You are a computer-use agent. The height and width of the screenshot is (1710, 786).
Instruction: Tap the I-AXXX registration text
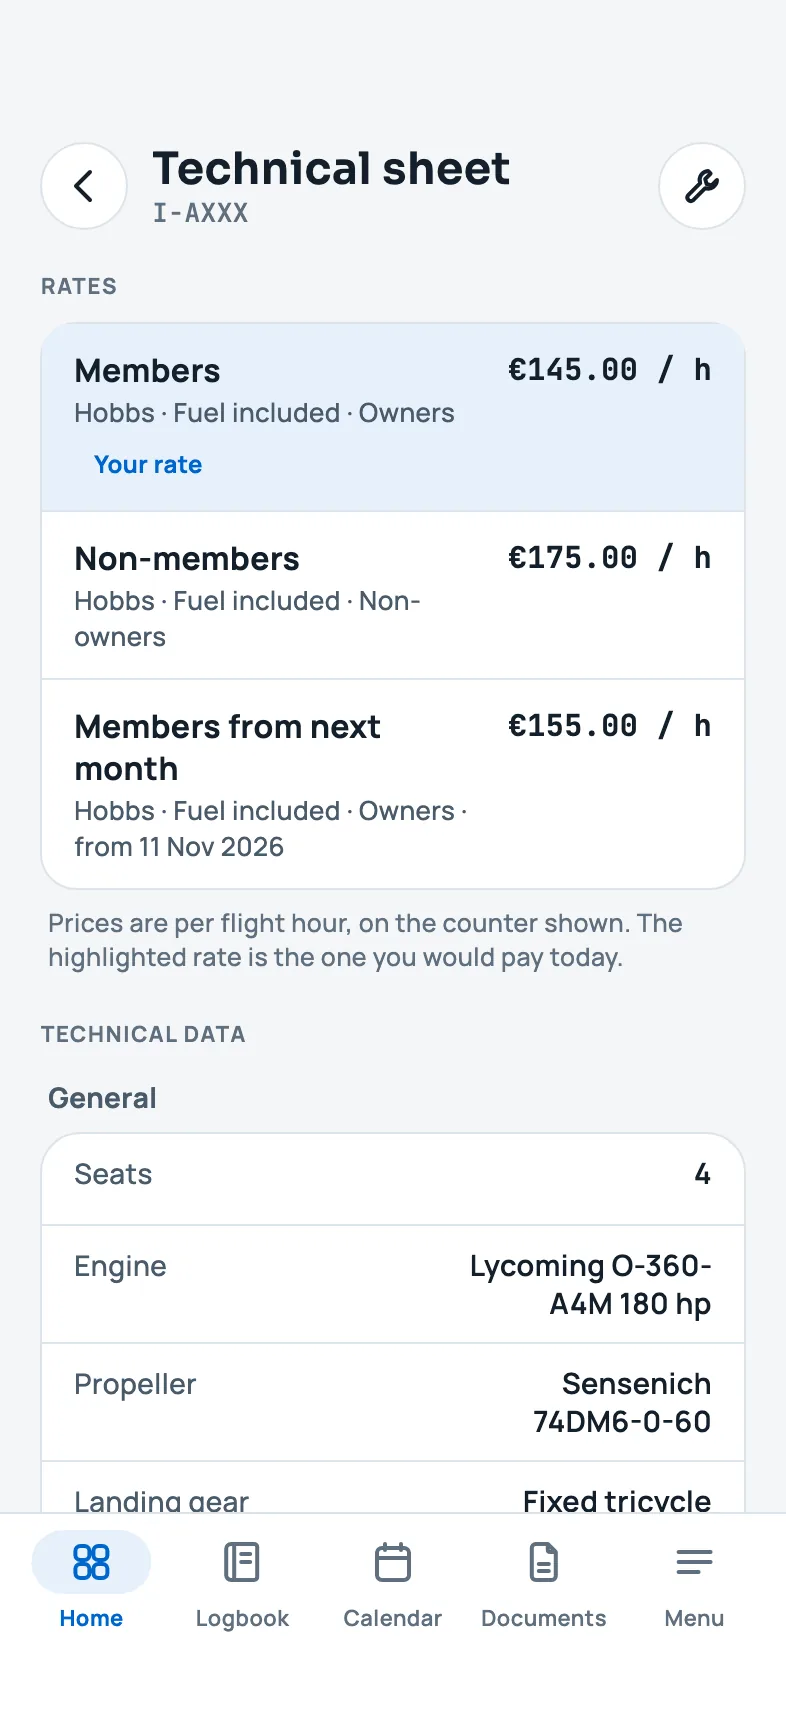[x=200, y=213]
